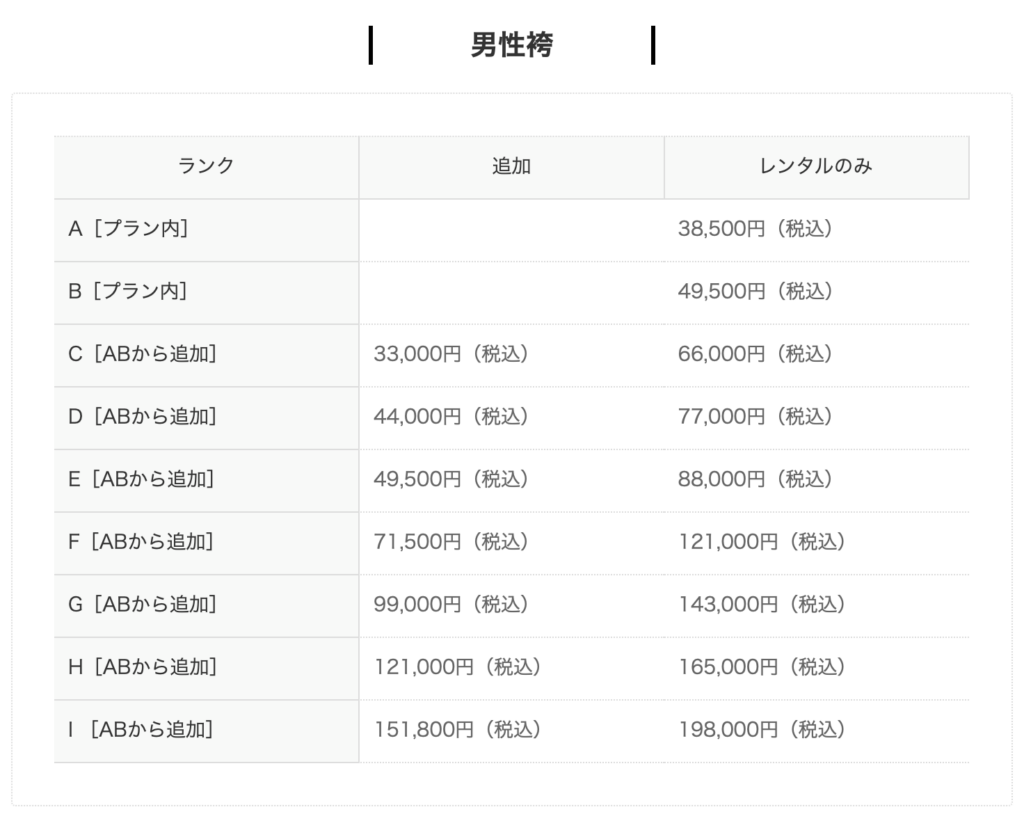Image resolution: width=1024 pixels, height=814 pixels.
Task: Select the E［ABから追加］ rank label
Action: pyautogui.click(x=142, y=479)
